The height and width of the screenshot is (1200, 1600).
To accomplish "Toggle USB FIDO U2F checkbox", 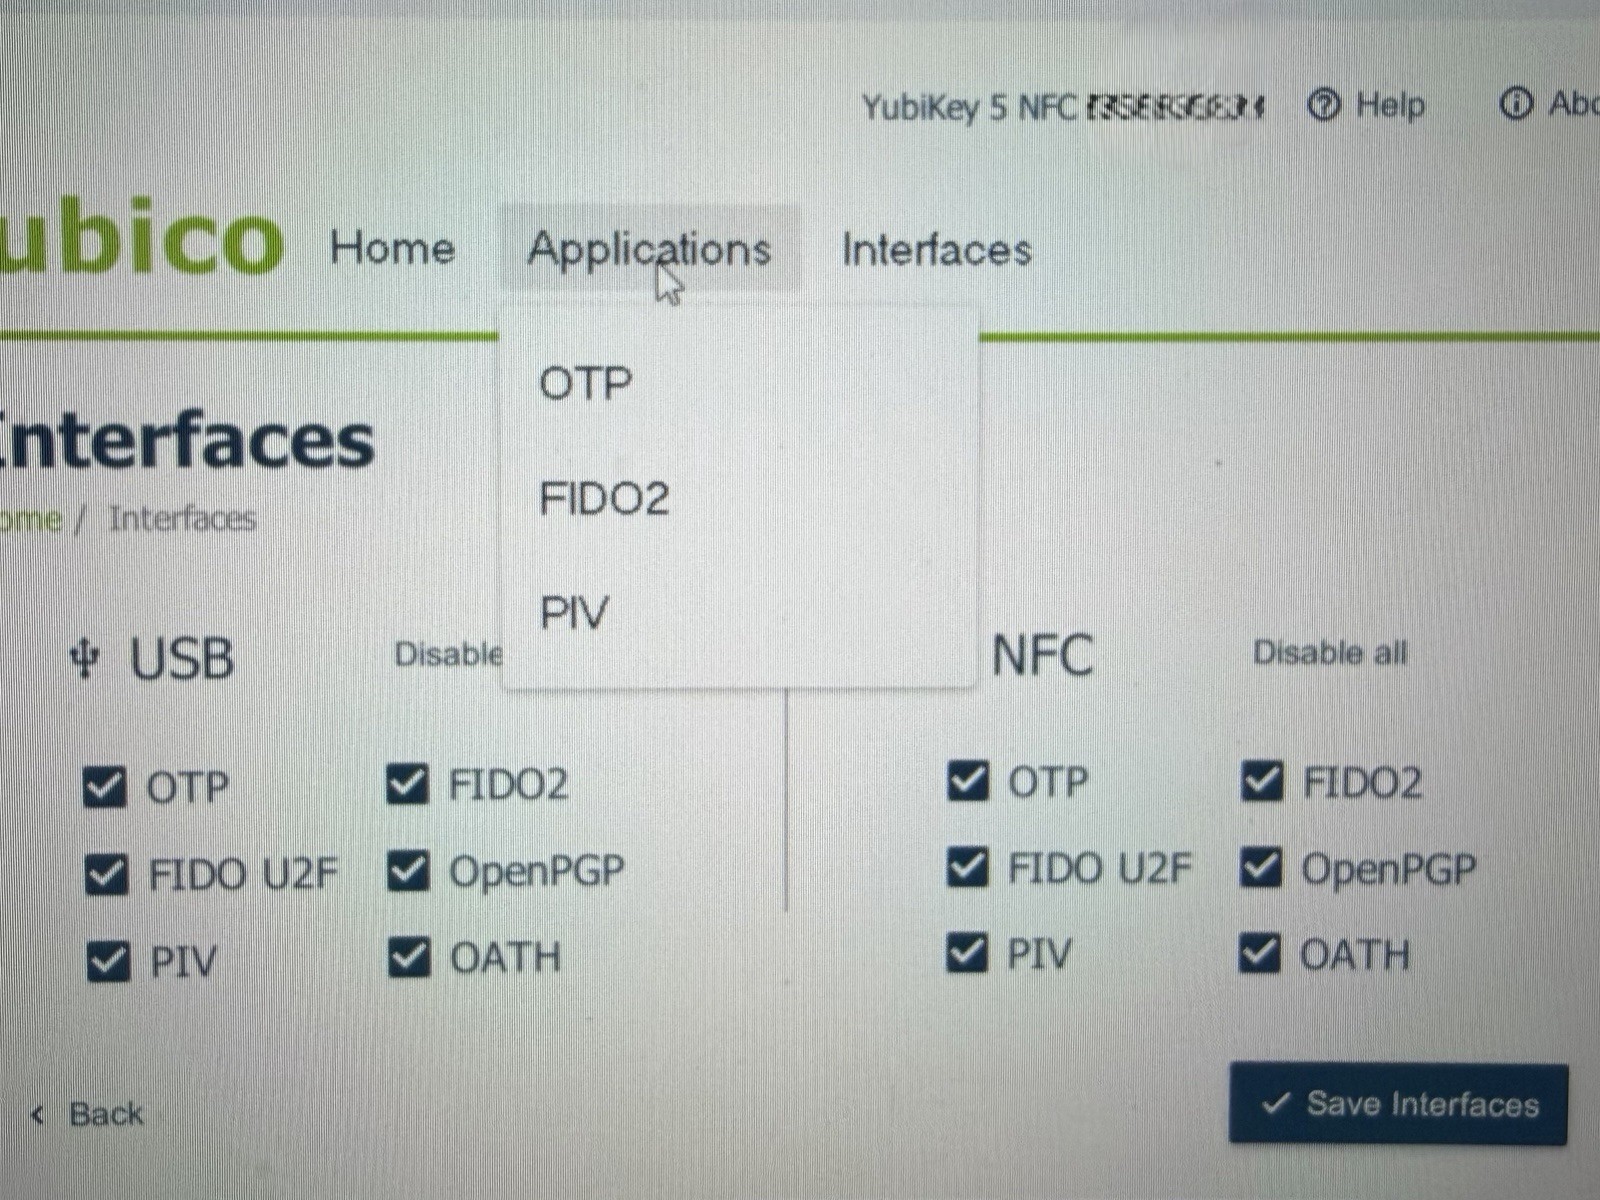I will click(106, 874).
